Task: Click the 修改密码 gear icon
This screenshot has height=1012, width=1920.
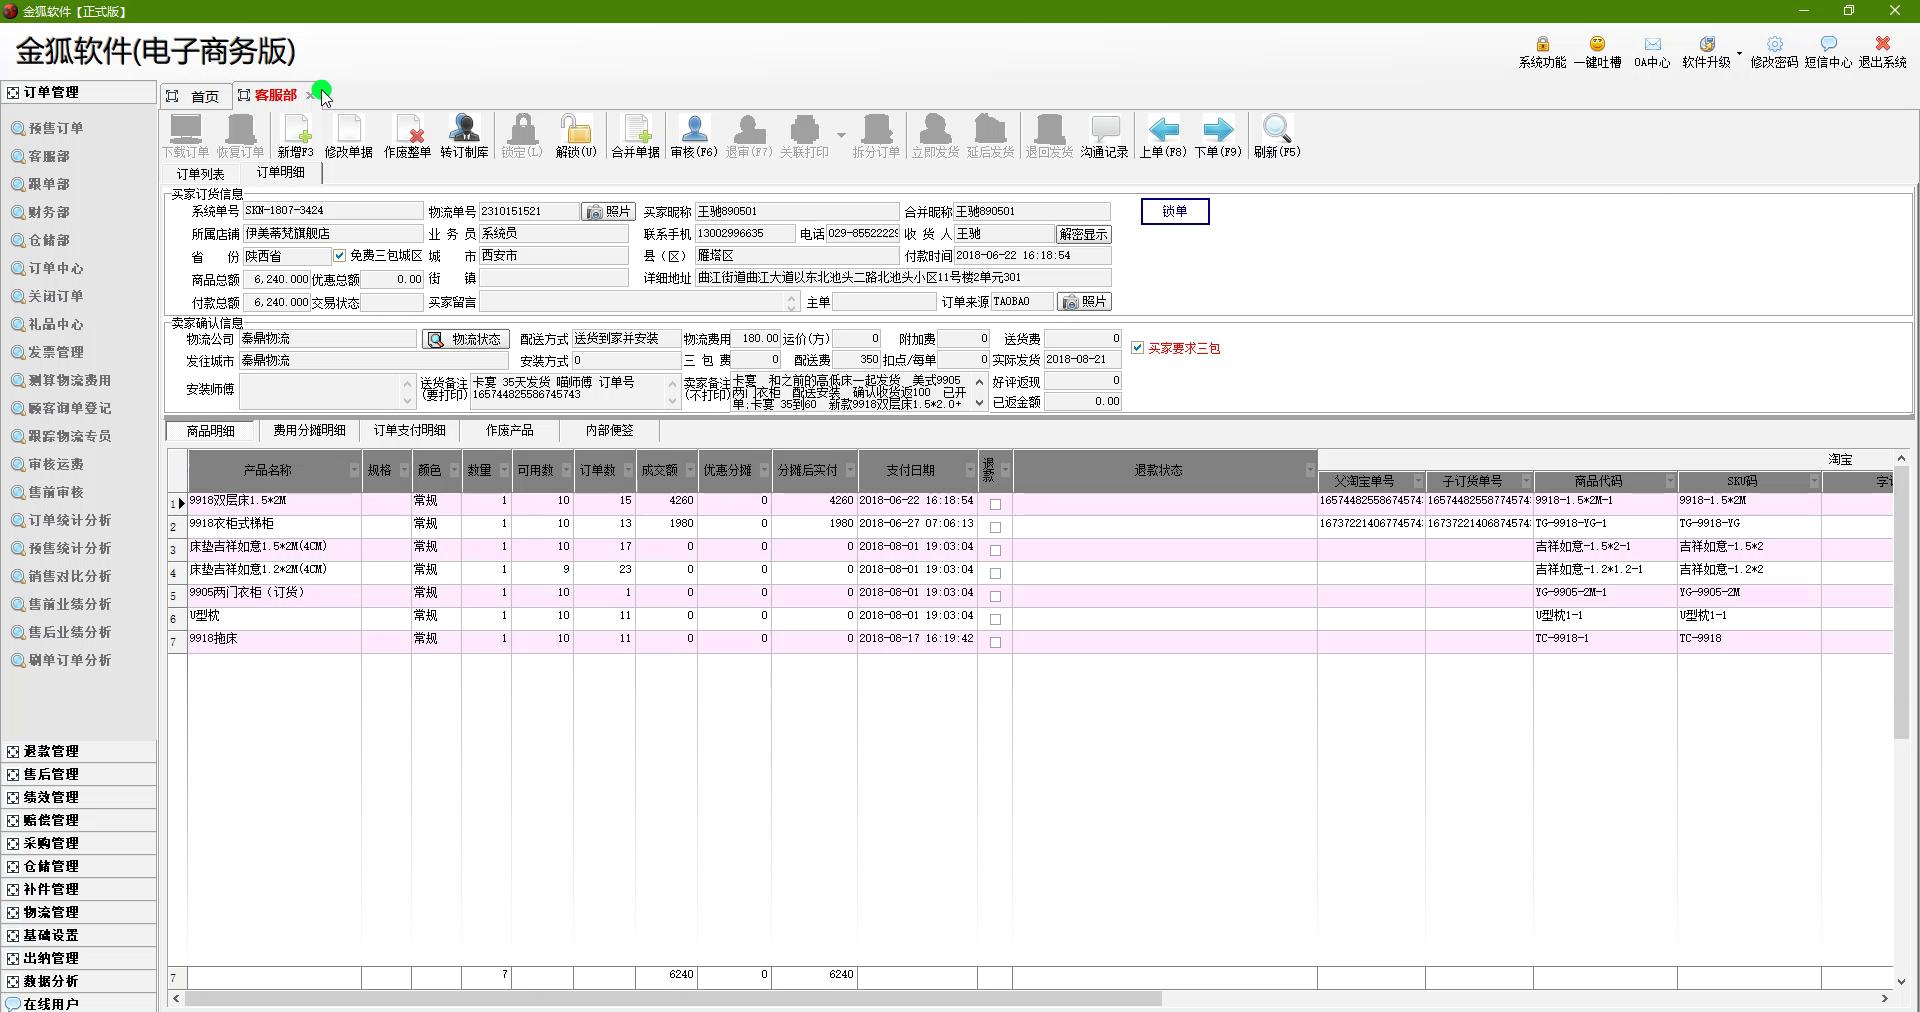Action: click(1775, 44)
